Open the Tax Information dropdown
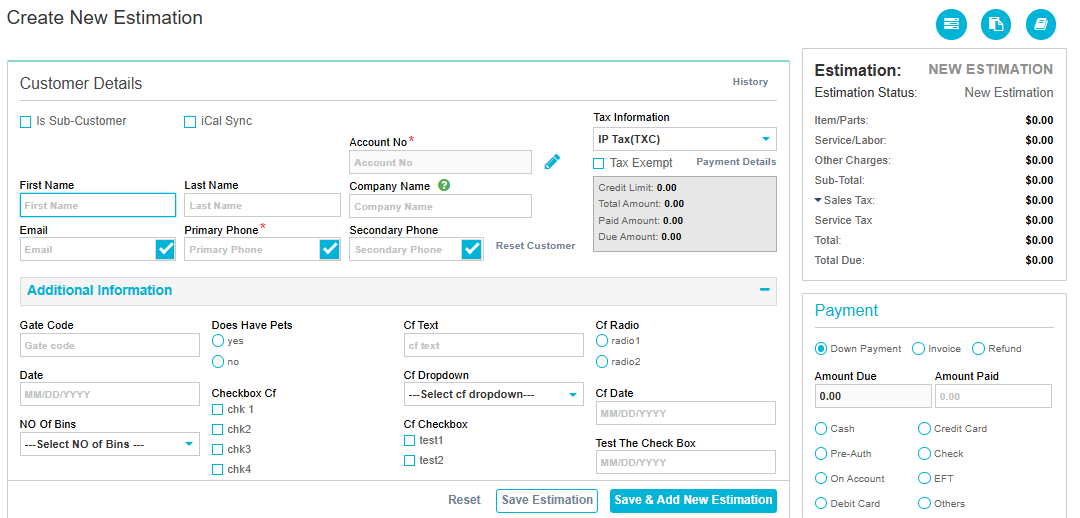This screenshot has width=1080, height=518. pos(684,139)
